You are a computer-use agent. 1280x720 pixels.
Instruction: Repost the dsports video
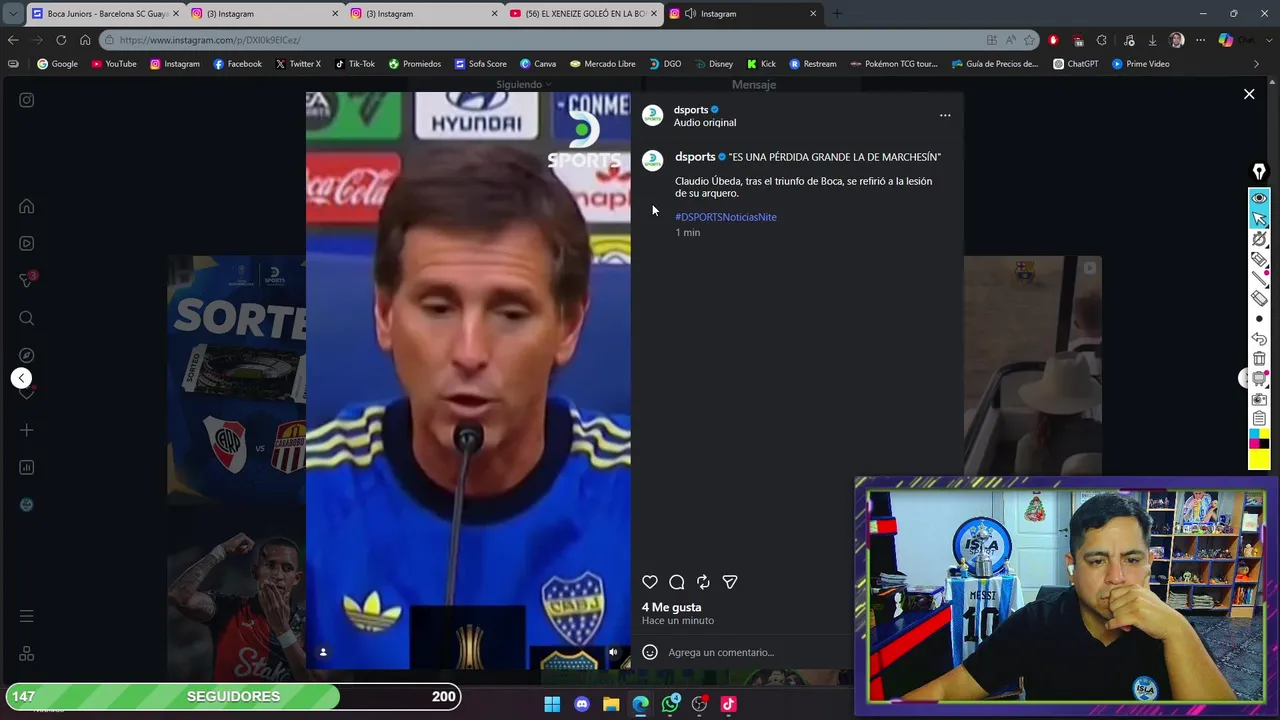tap(703, 582)
